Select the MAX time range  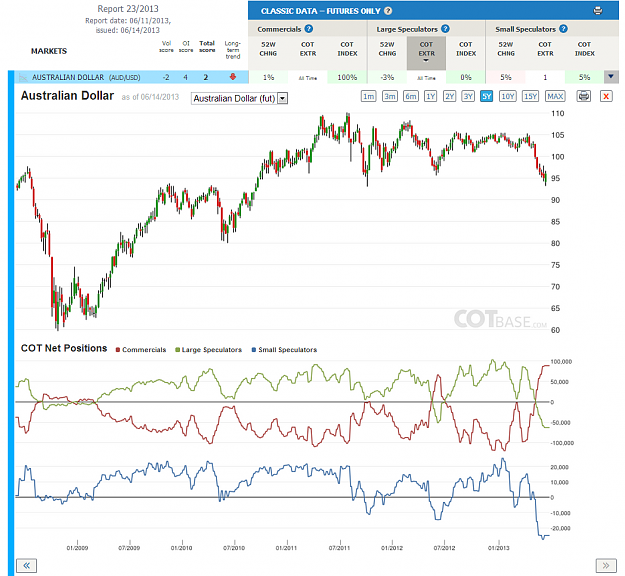click(x=555, y=96)
